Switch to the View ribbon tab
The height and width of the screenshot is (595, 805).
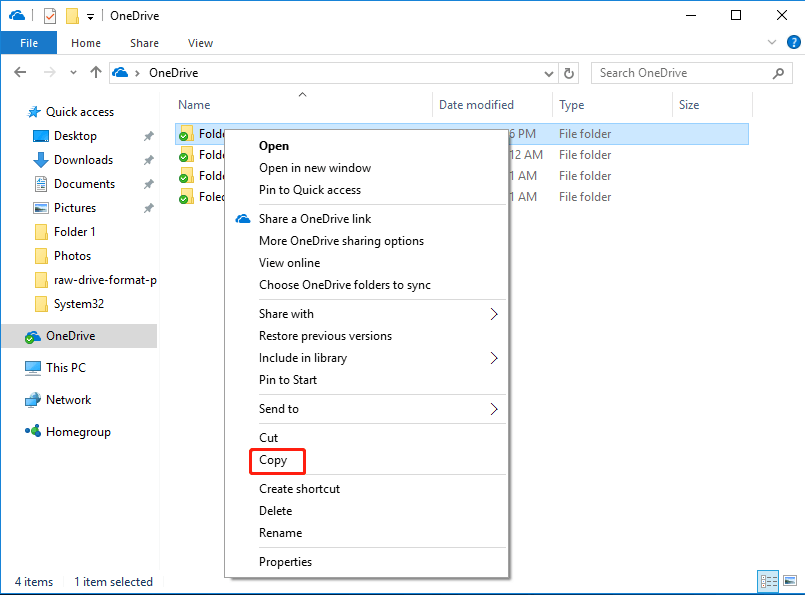point(200,43)
